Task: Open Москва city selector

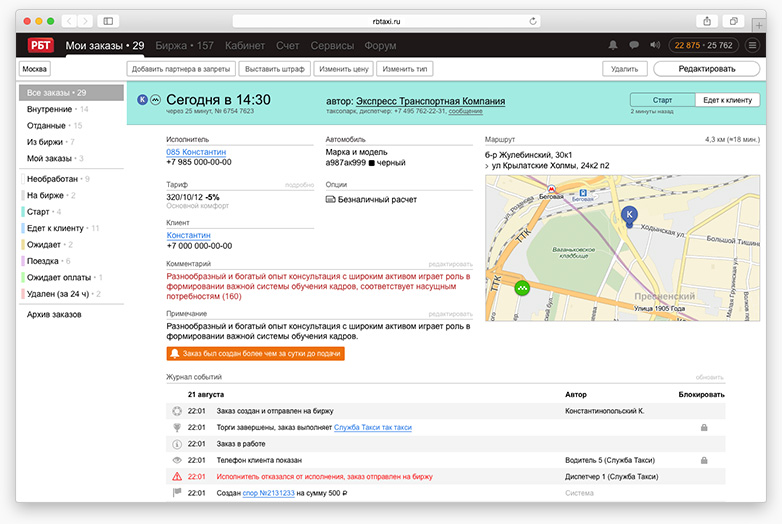Action: (x=34, y=69)
